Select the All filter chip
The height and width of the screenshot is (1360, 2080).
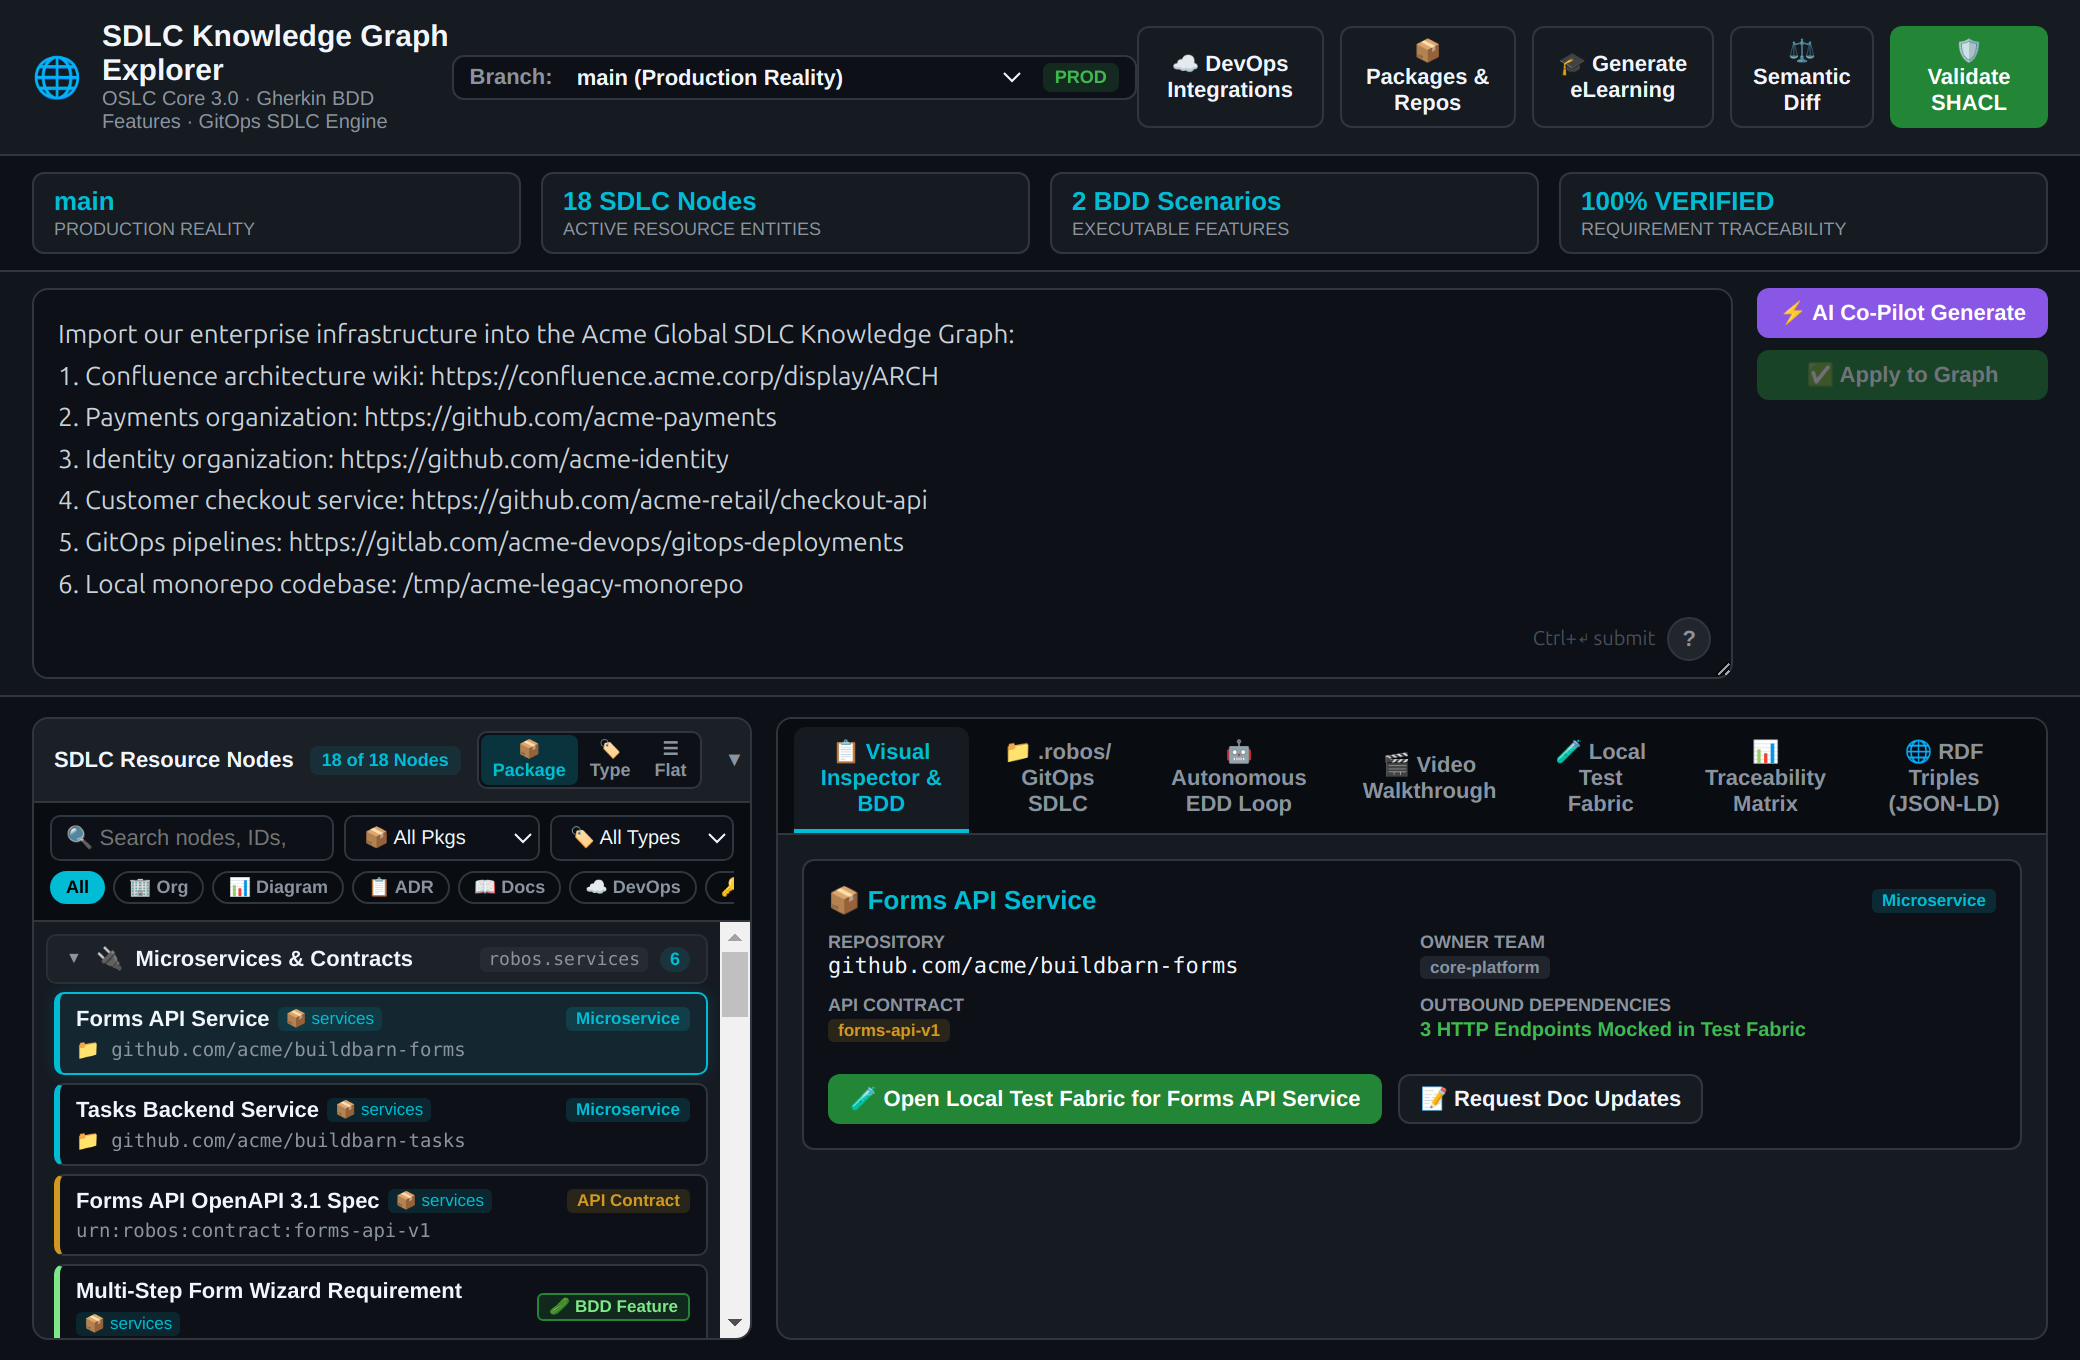77,887
